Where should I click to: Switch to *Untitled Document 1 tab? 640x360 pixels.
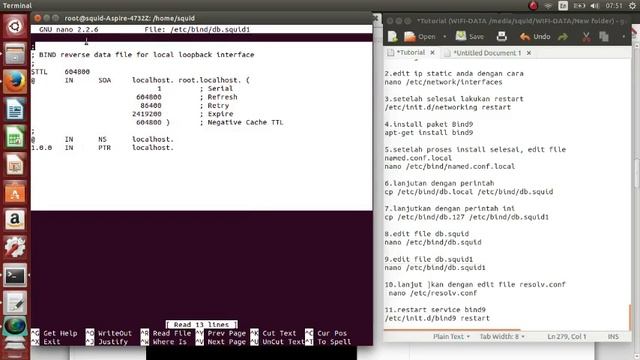pos(487,53)
